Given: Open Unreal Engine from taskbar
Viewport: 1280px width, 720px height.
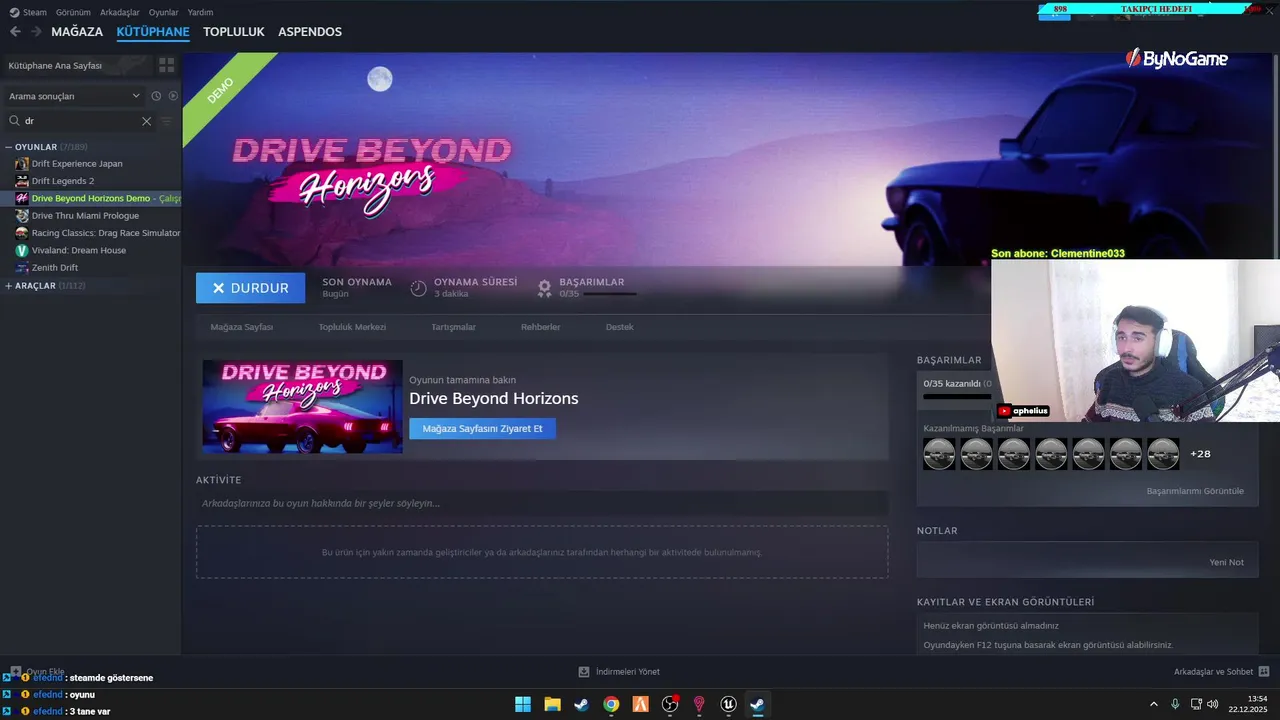Looking at the screenshot, I should coord(729,704).
